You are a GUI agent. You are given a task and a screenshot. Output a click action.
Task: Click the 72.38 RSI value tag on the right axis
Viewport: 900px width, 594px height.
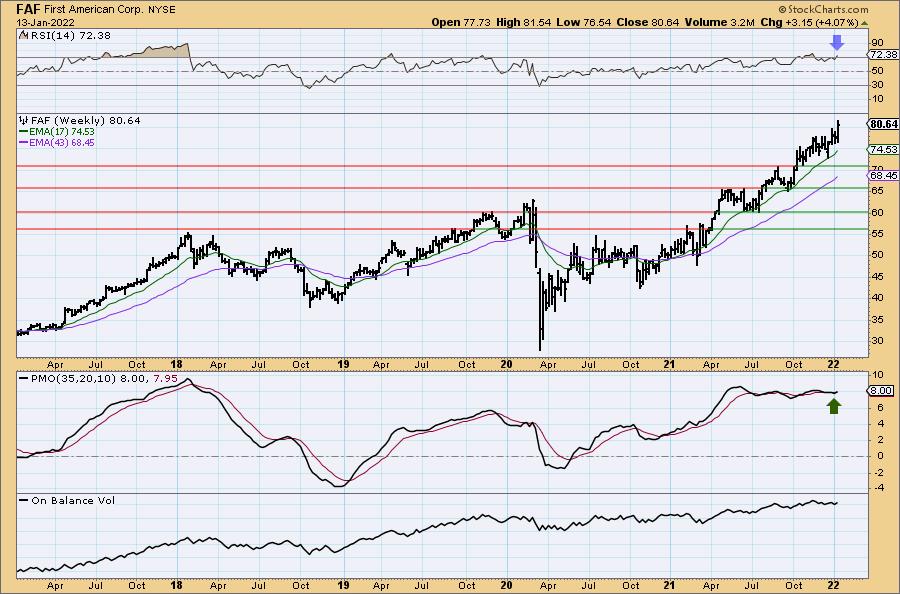pos(883,55)
